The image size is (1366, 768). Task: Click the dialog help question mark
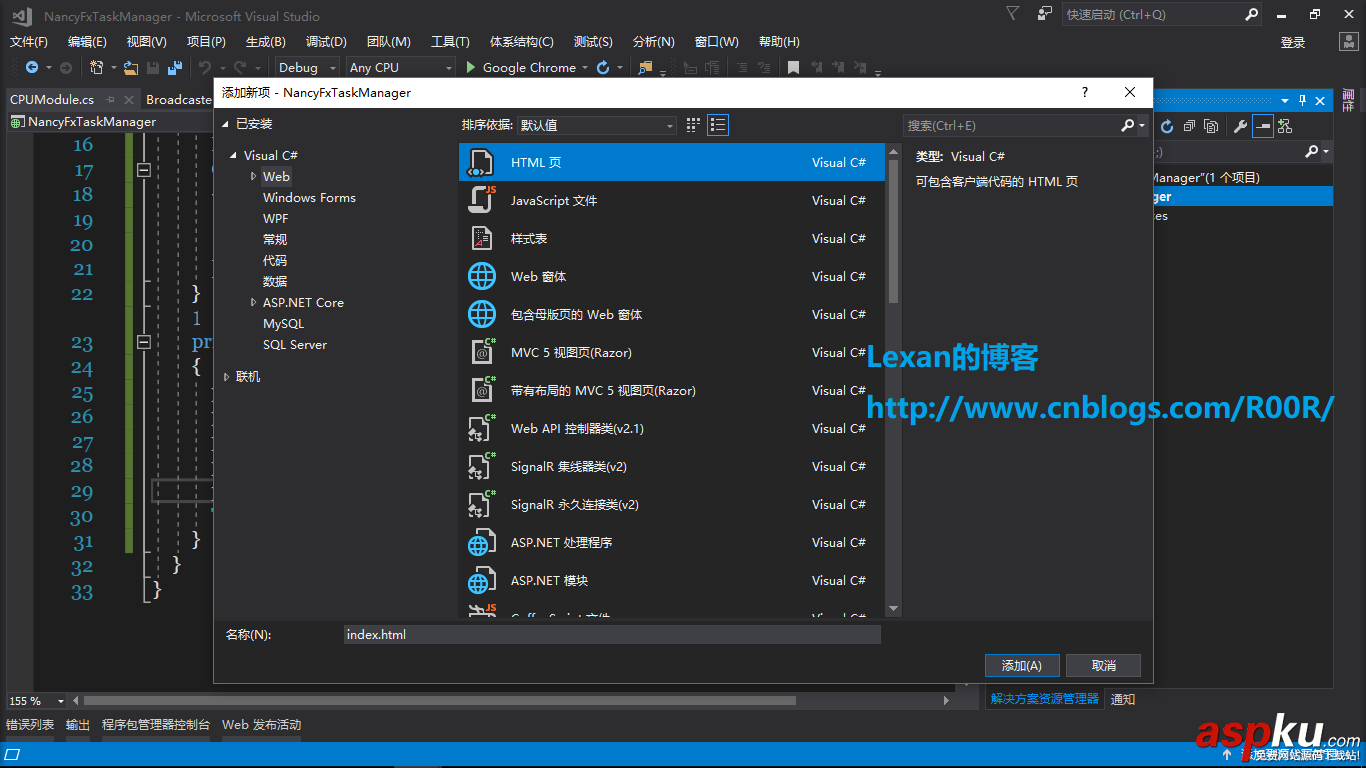coord(1085,92)
